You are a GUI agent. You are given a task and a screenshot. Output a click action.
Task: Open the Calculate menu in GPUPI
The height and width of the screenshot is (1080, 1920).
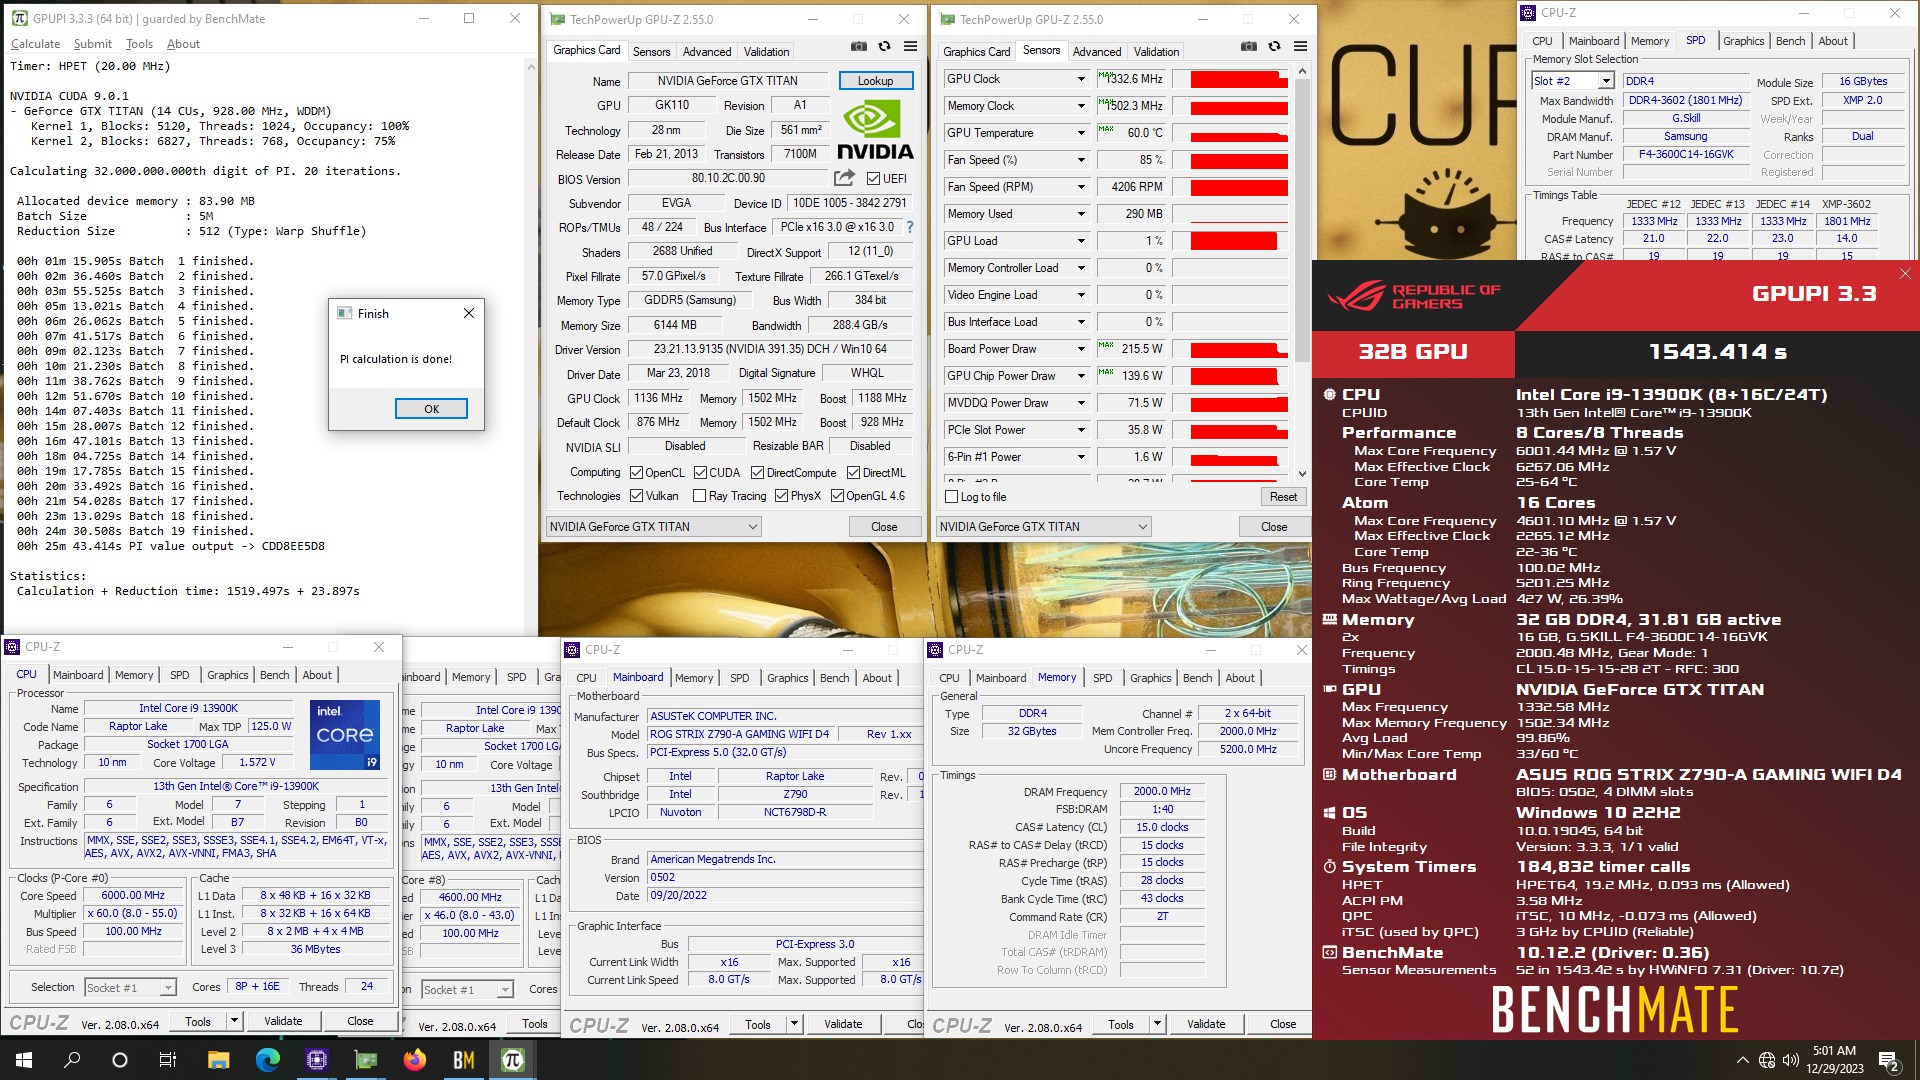coord(35,44)
